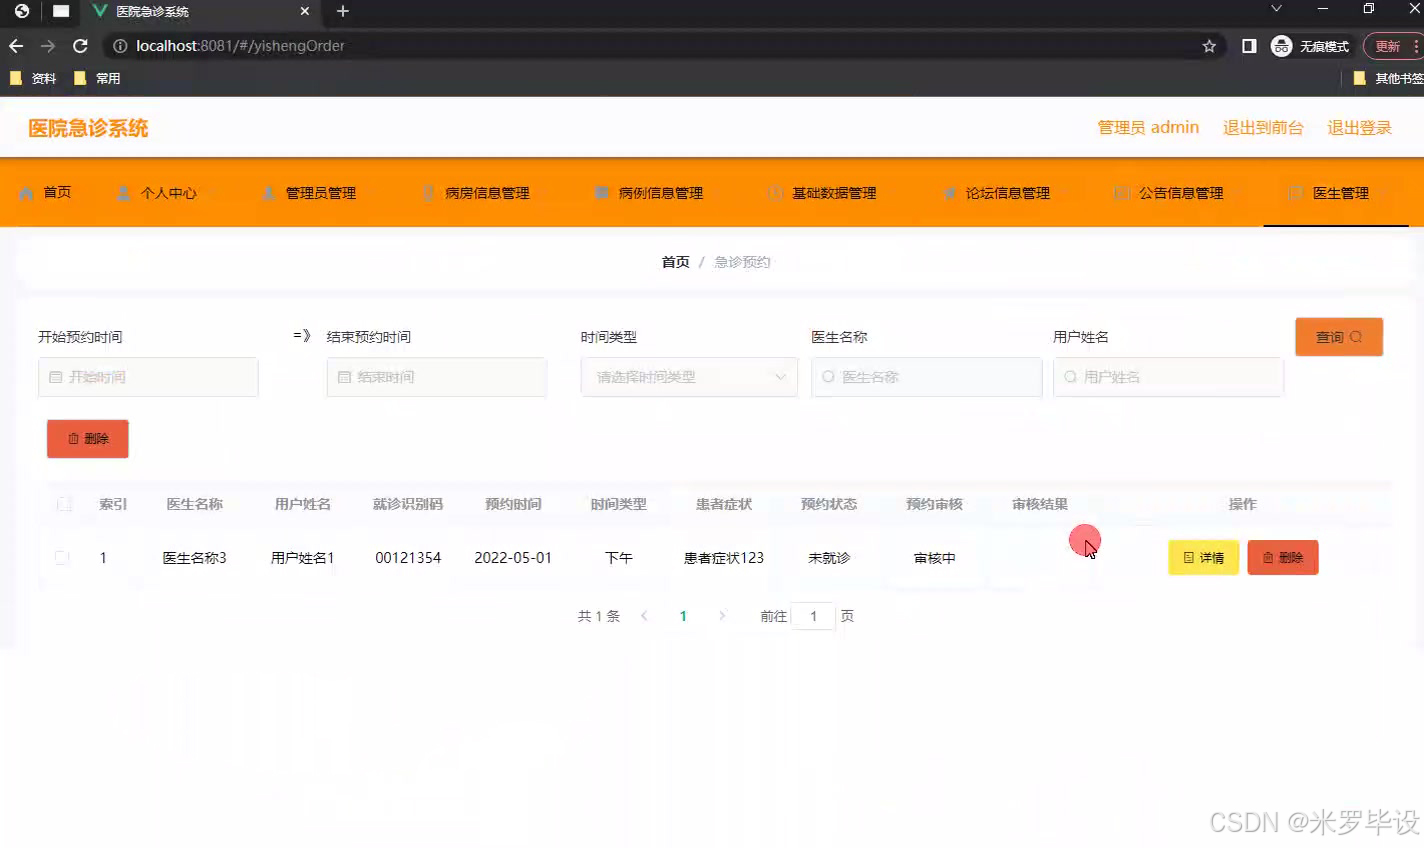Click the yellow 详情 detail button
1424x848 pixels.
click(1203, 558)
